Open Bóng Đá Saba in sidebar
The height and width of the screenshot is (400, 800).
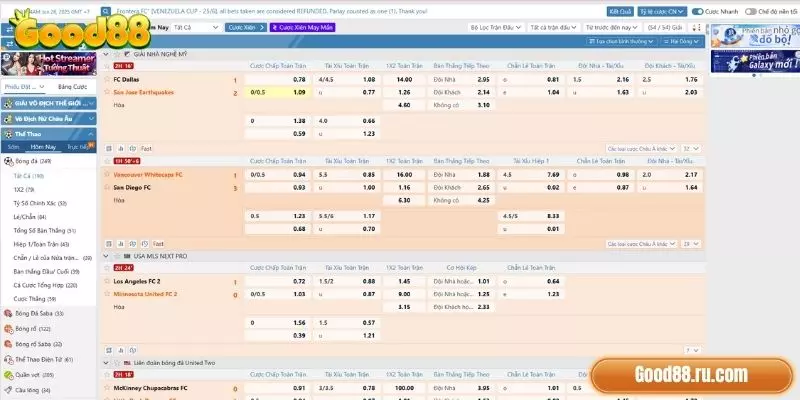[x=39, y=312]
